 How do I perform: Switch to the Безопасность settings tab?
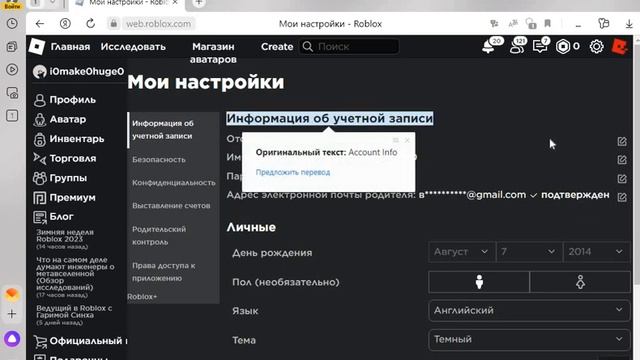159,160
